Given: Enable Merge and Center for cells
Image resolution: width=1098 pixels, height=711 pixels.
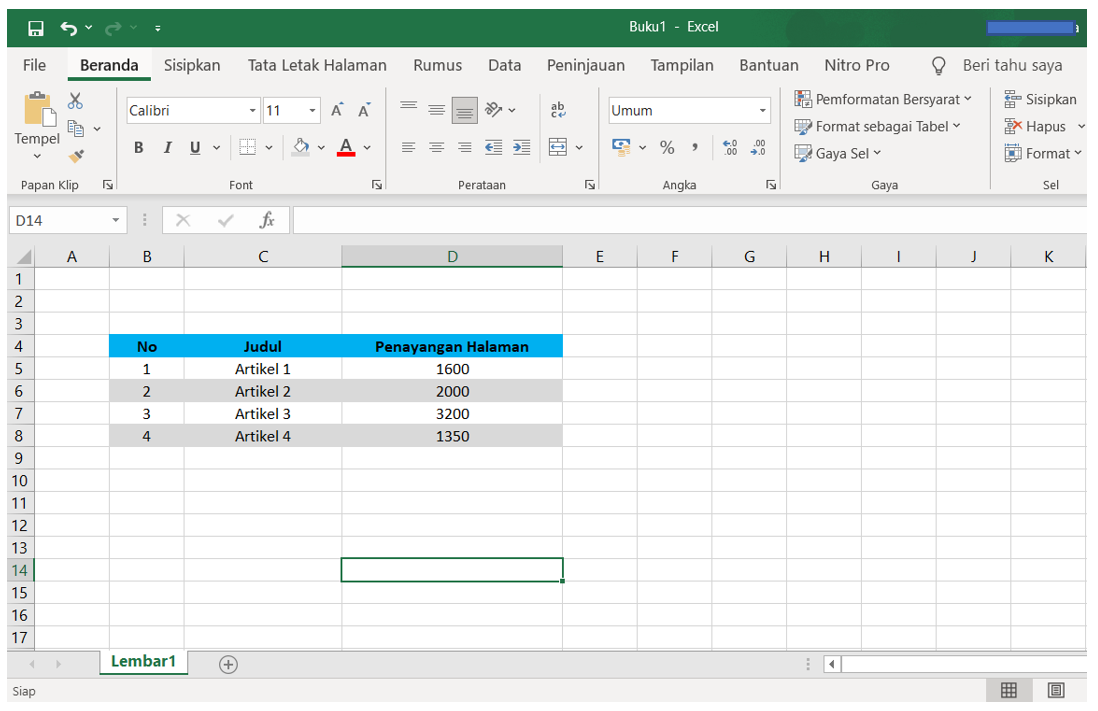Looking at the screenshot, I should (560, 147).
